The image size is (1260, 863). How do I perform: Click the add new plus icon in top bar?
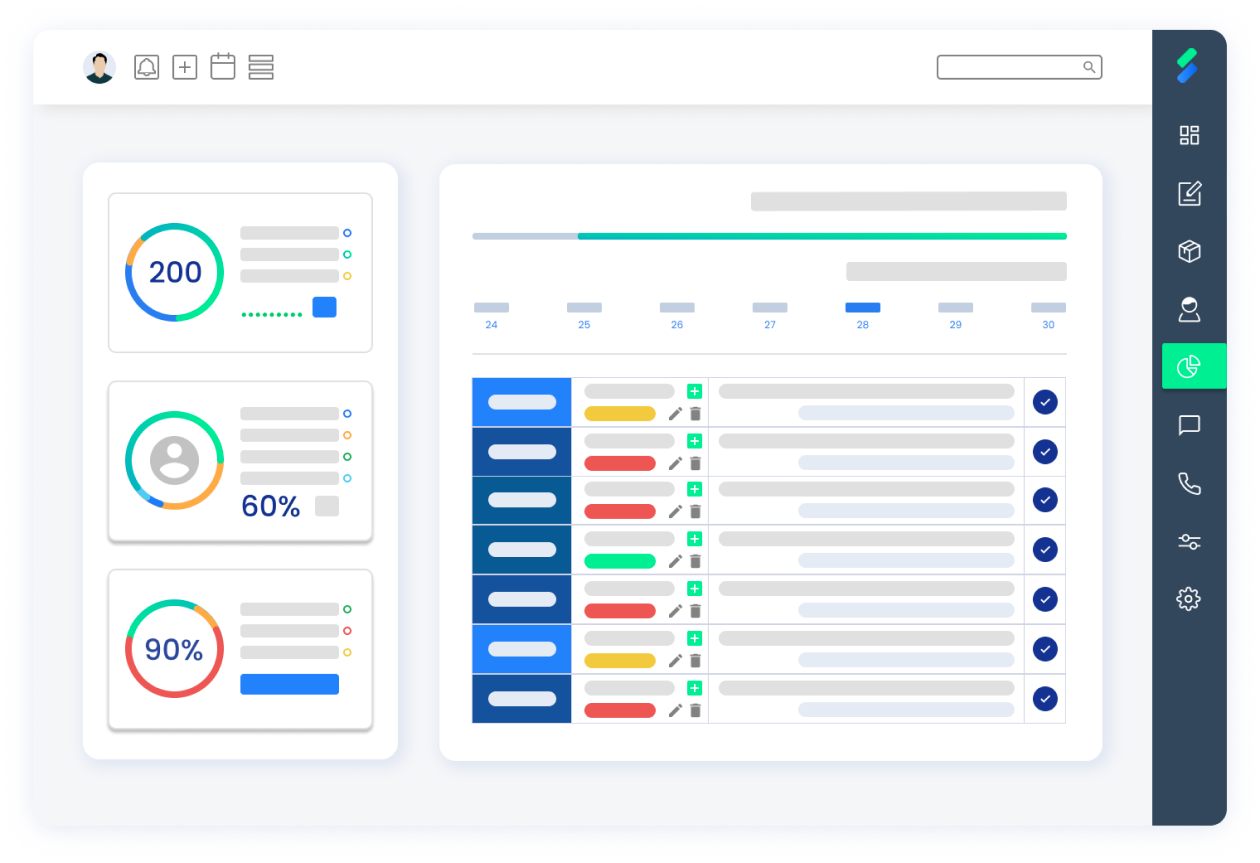185,67
